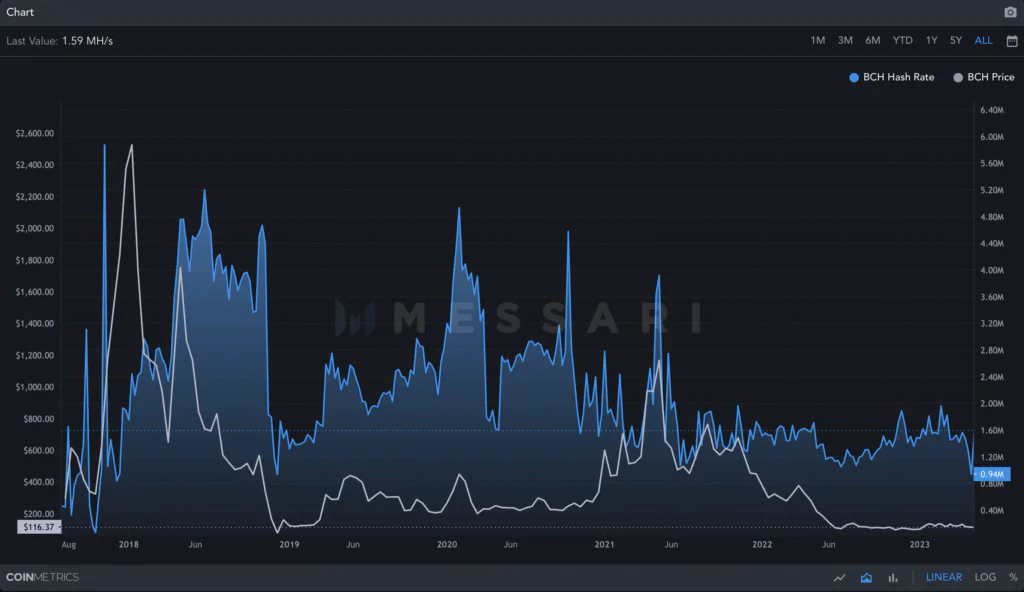Take a chart snapshot with camera icon
This screenshot has width=1024, height=592.
pos(1010,12)
